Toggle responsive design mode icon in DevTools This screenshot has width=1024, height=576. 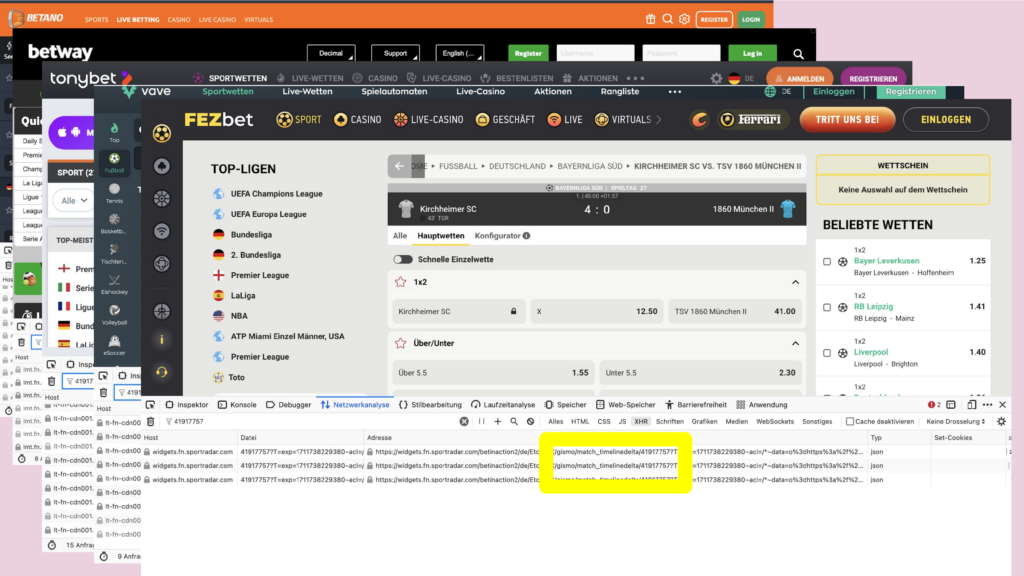972,405
